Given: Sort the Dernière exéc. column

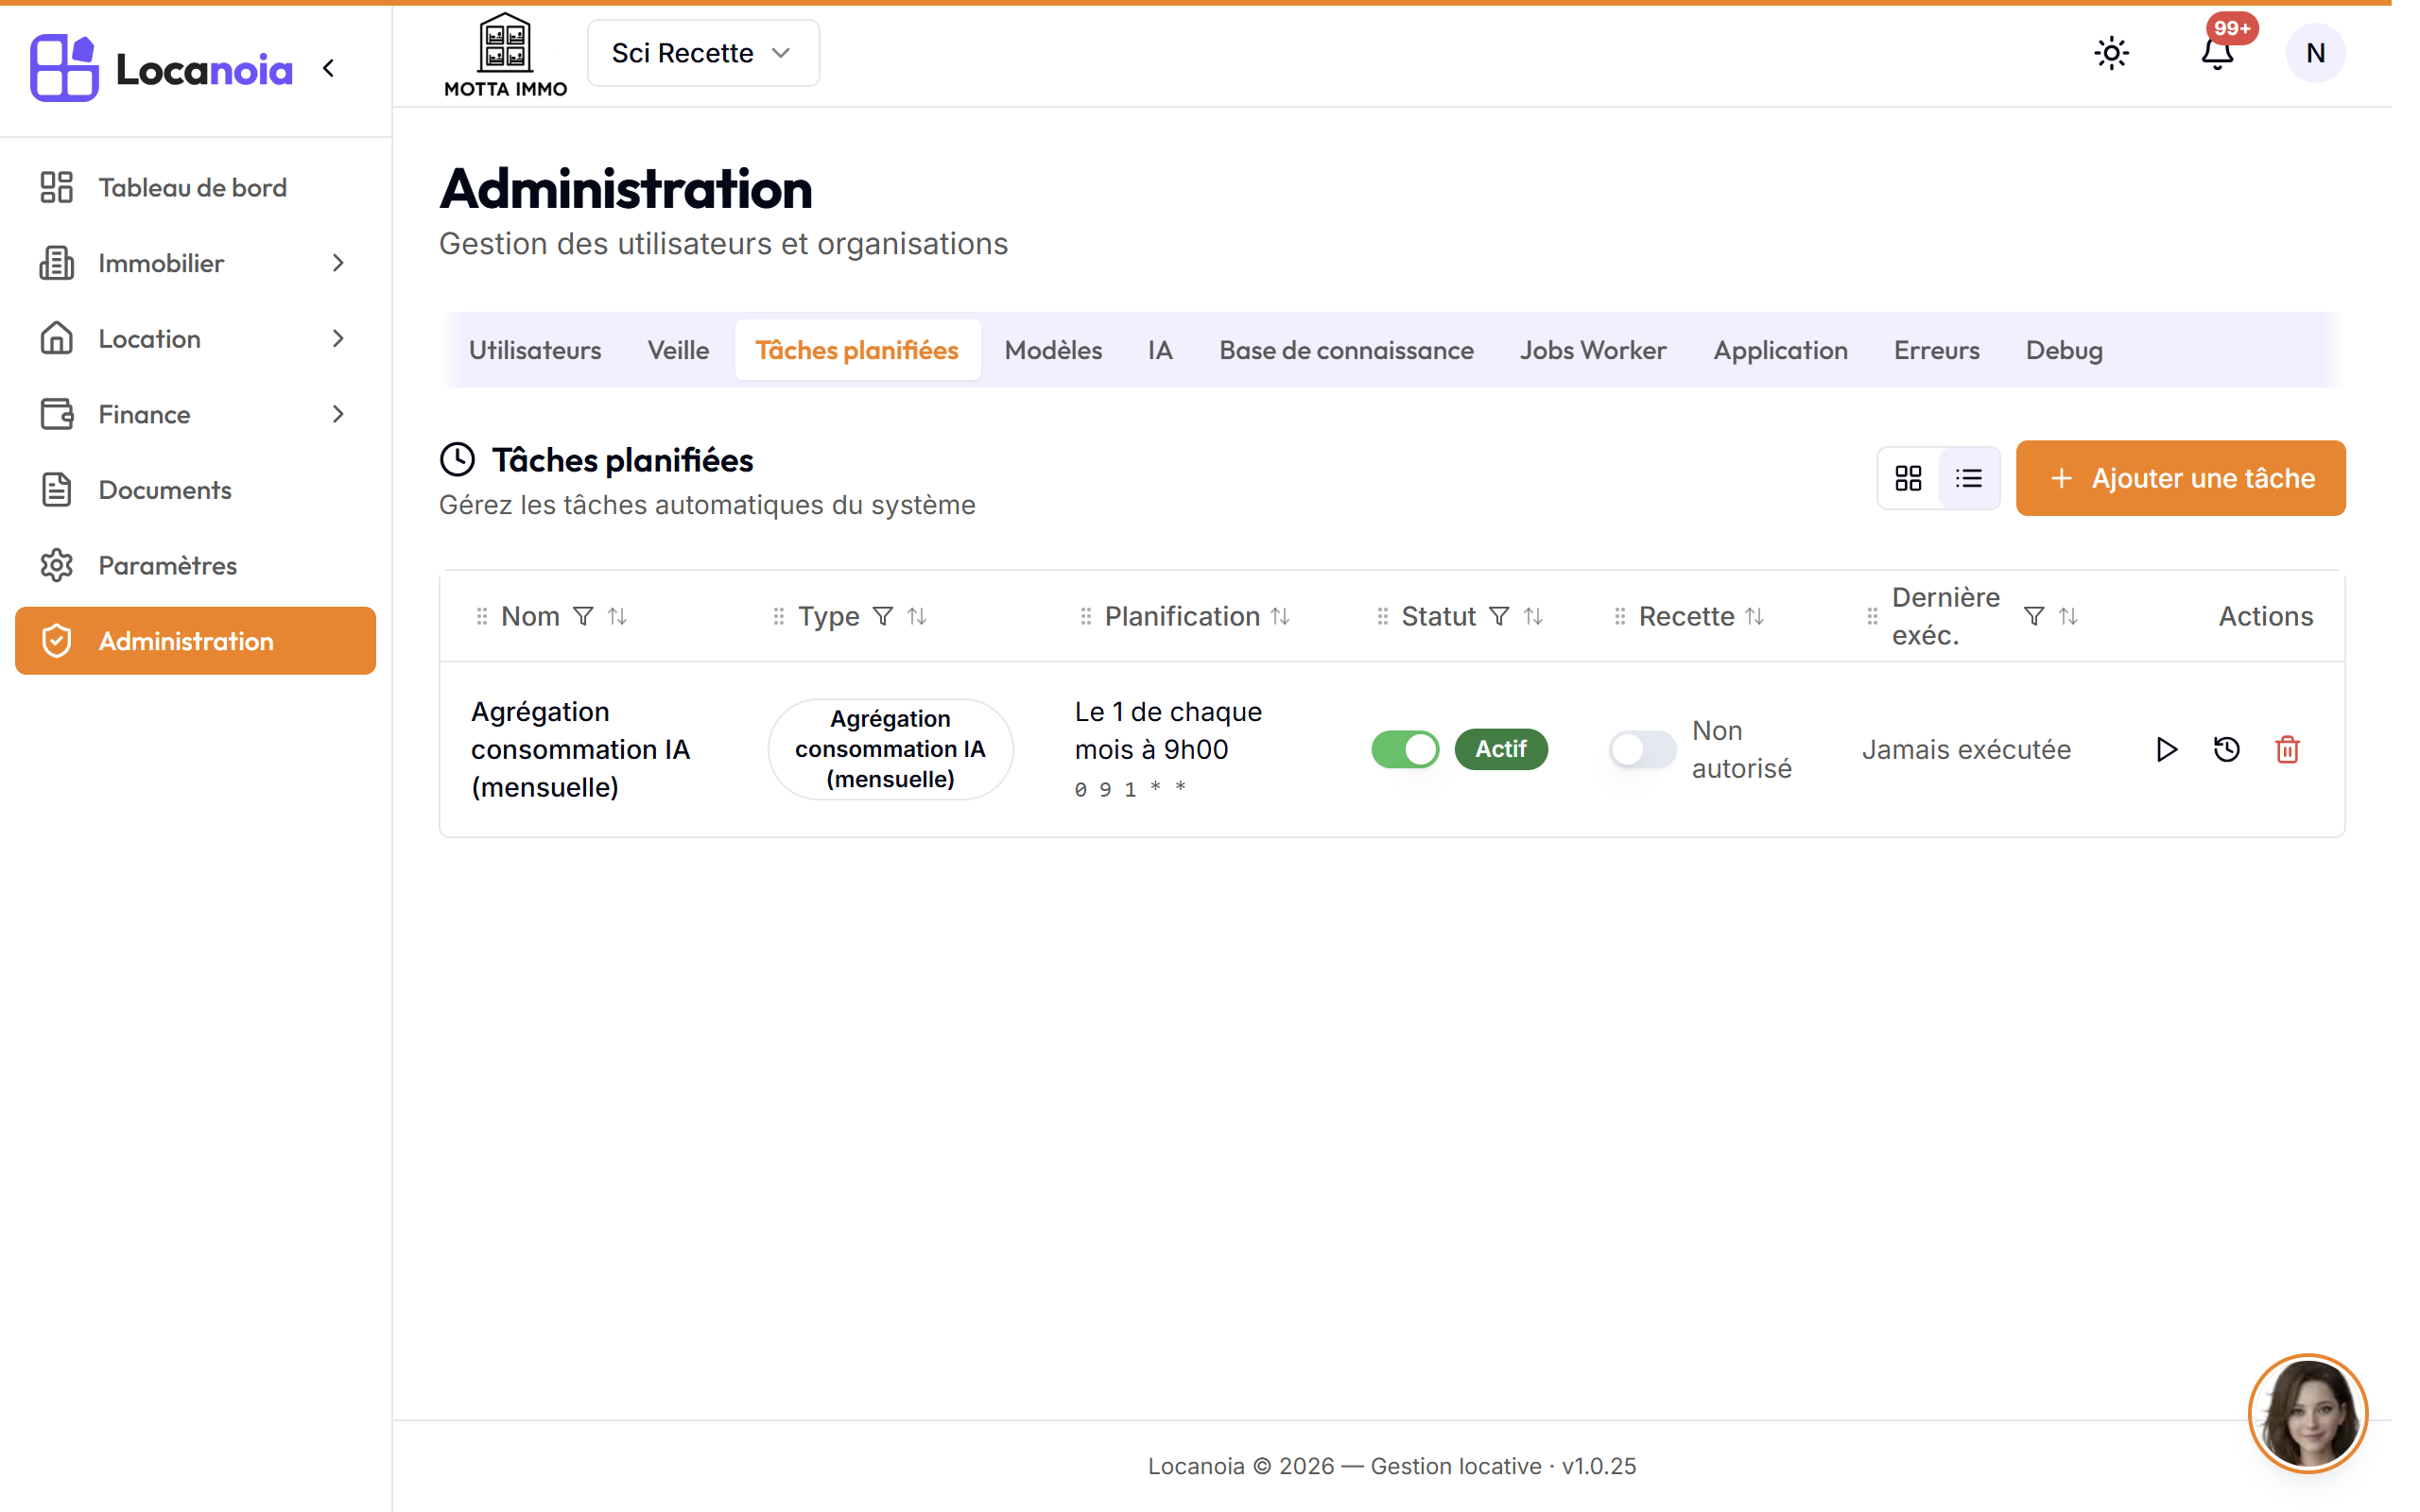Looking at the screenshot, I should [x=2068, y=616].
